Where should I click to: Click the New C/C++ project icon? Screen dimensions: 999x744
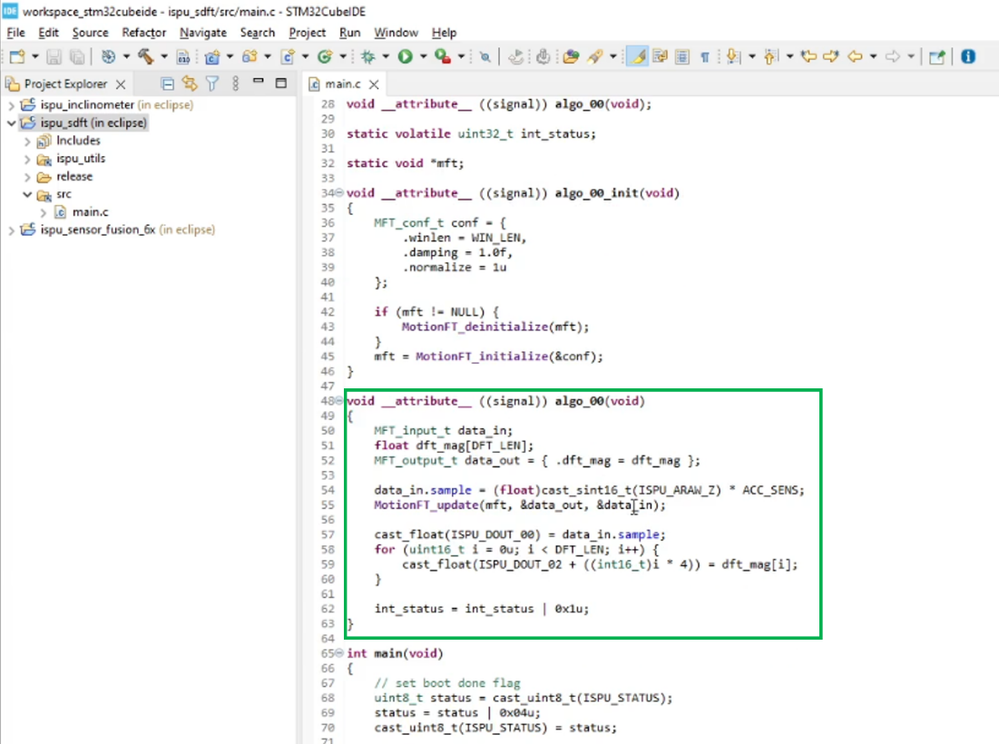tap(212, 57)
